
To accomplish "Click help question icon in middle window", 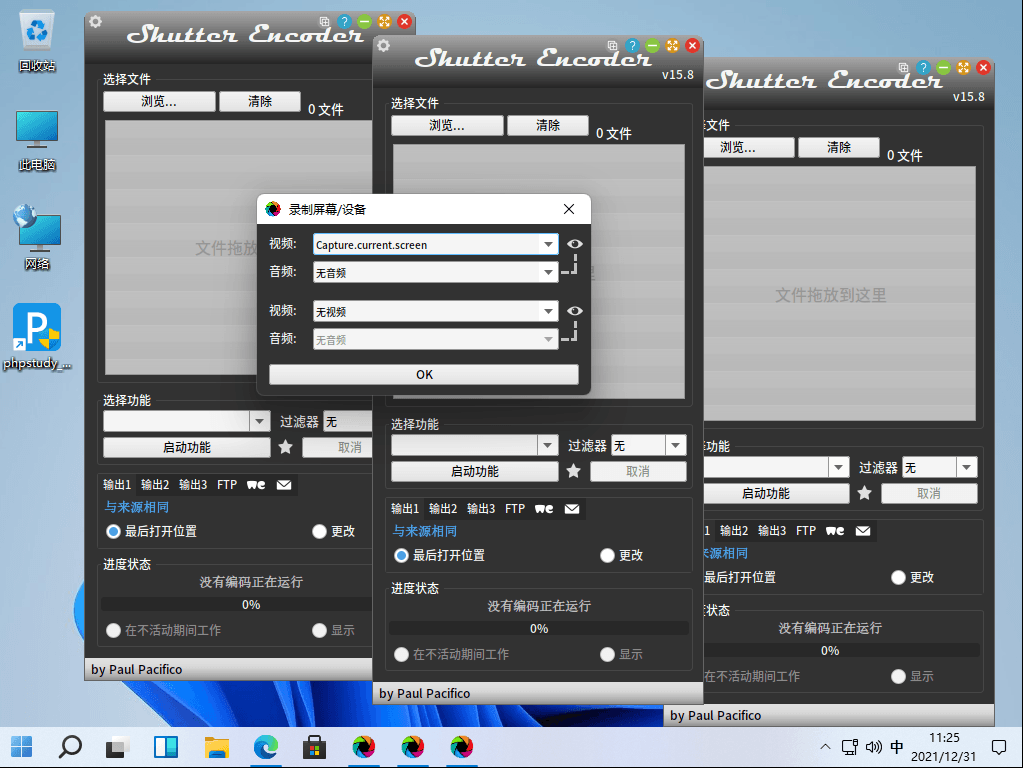I will click(x=632, y=46).
